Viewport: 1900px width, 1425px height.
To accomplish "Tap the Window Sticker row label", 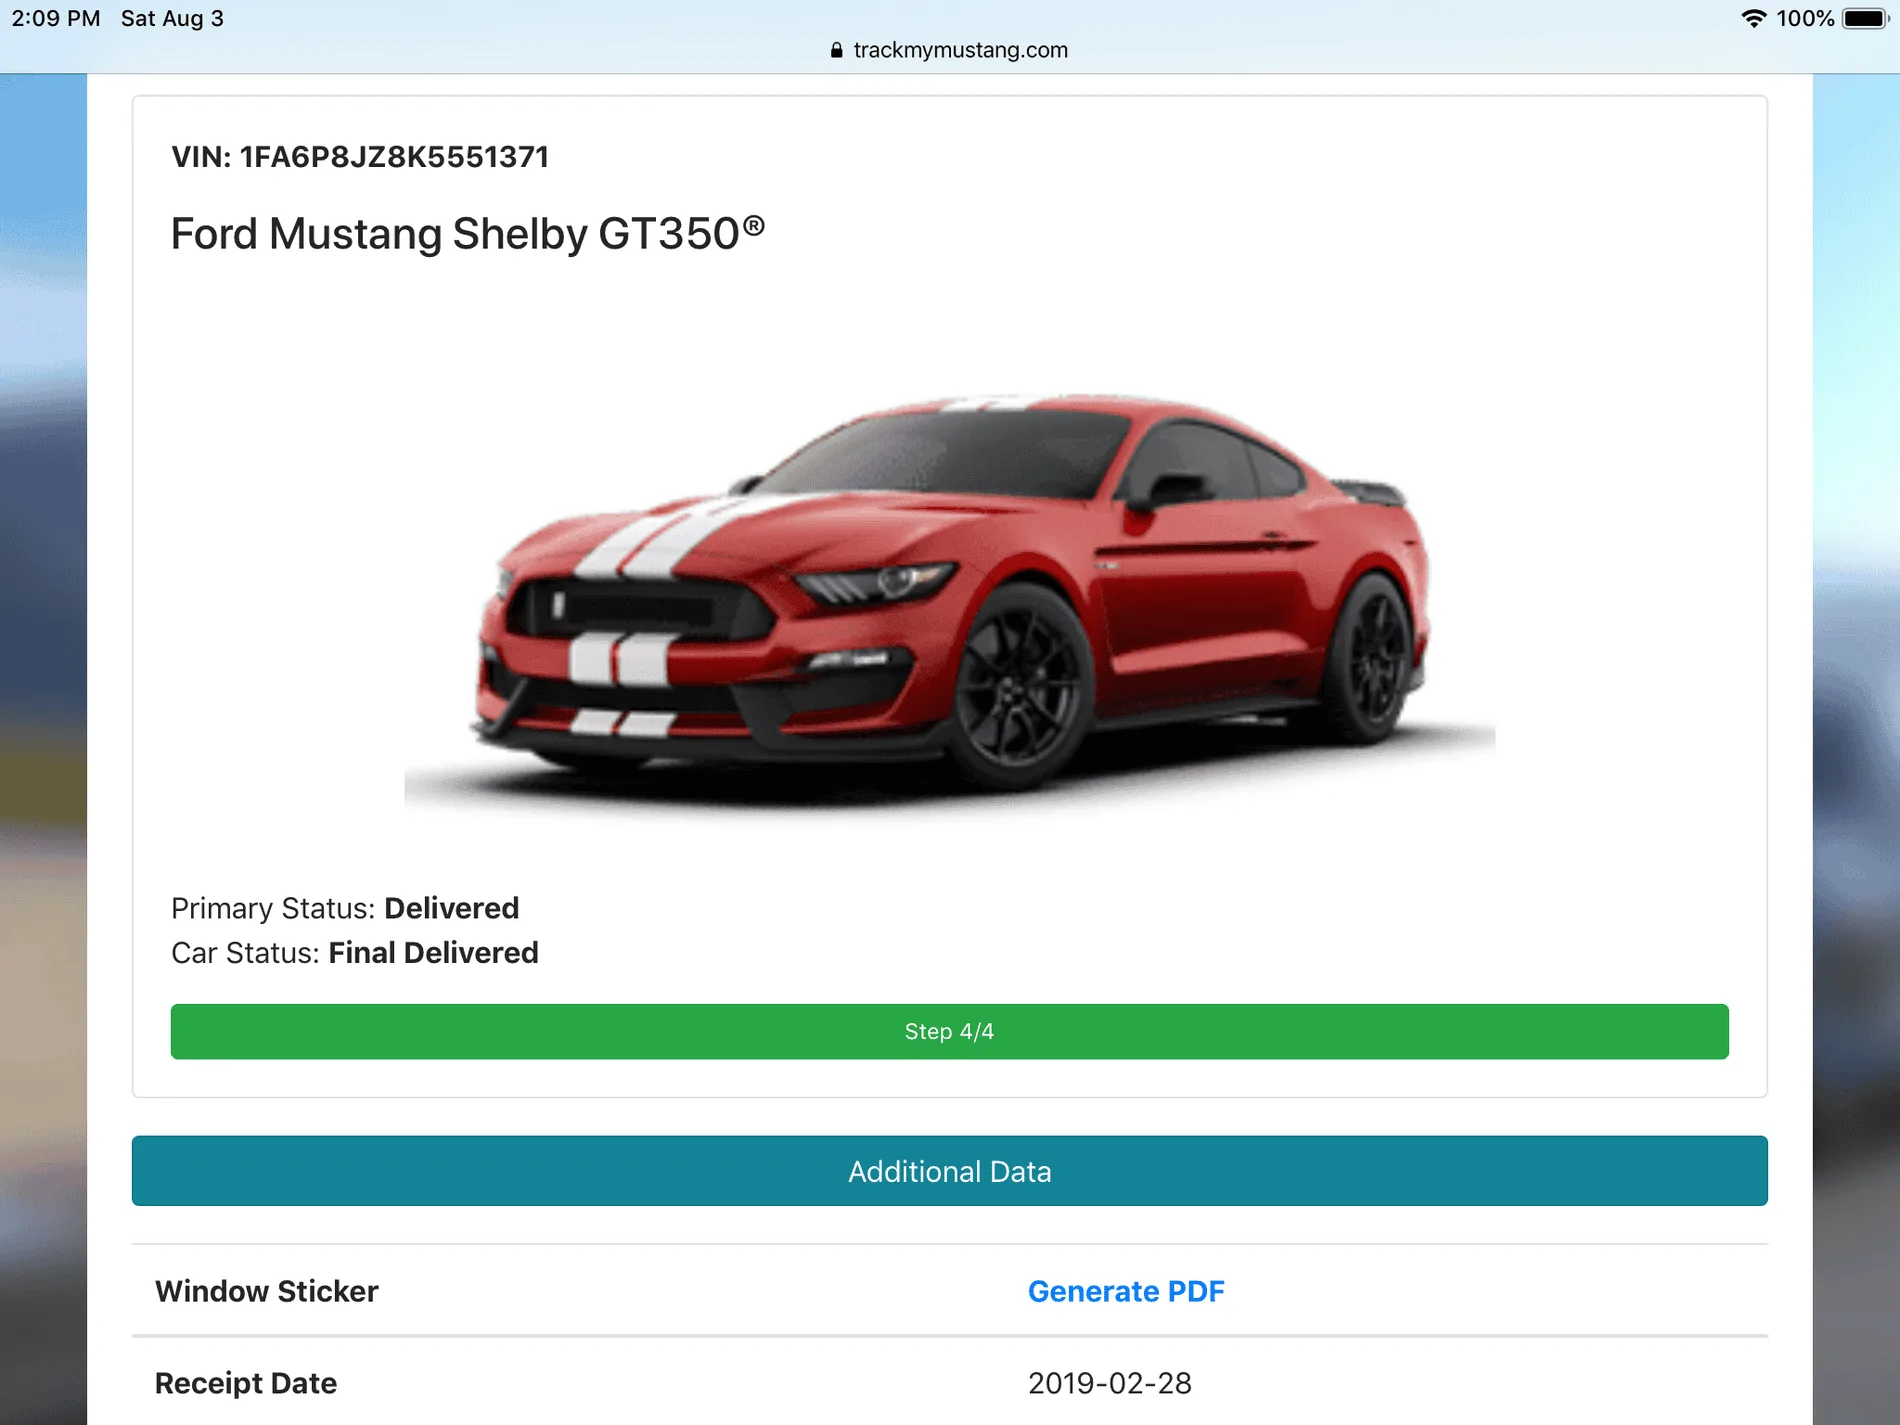I will [267, 1291].
